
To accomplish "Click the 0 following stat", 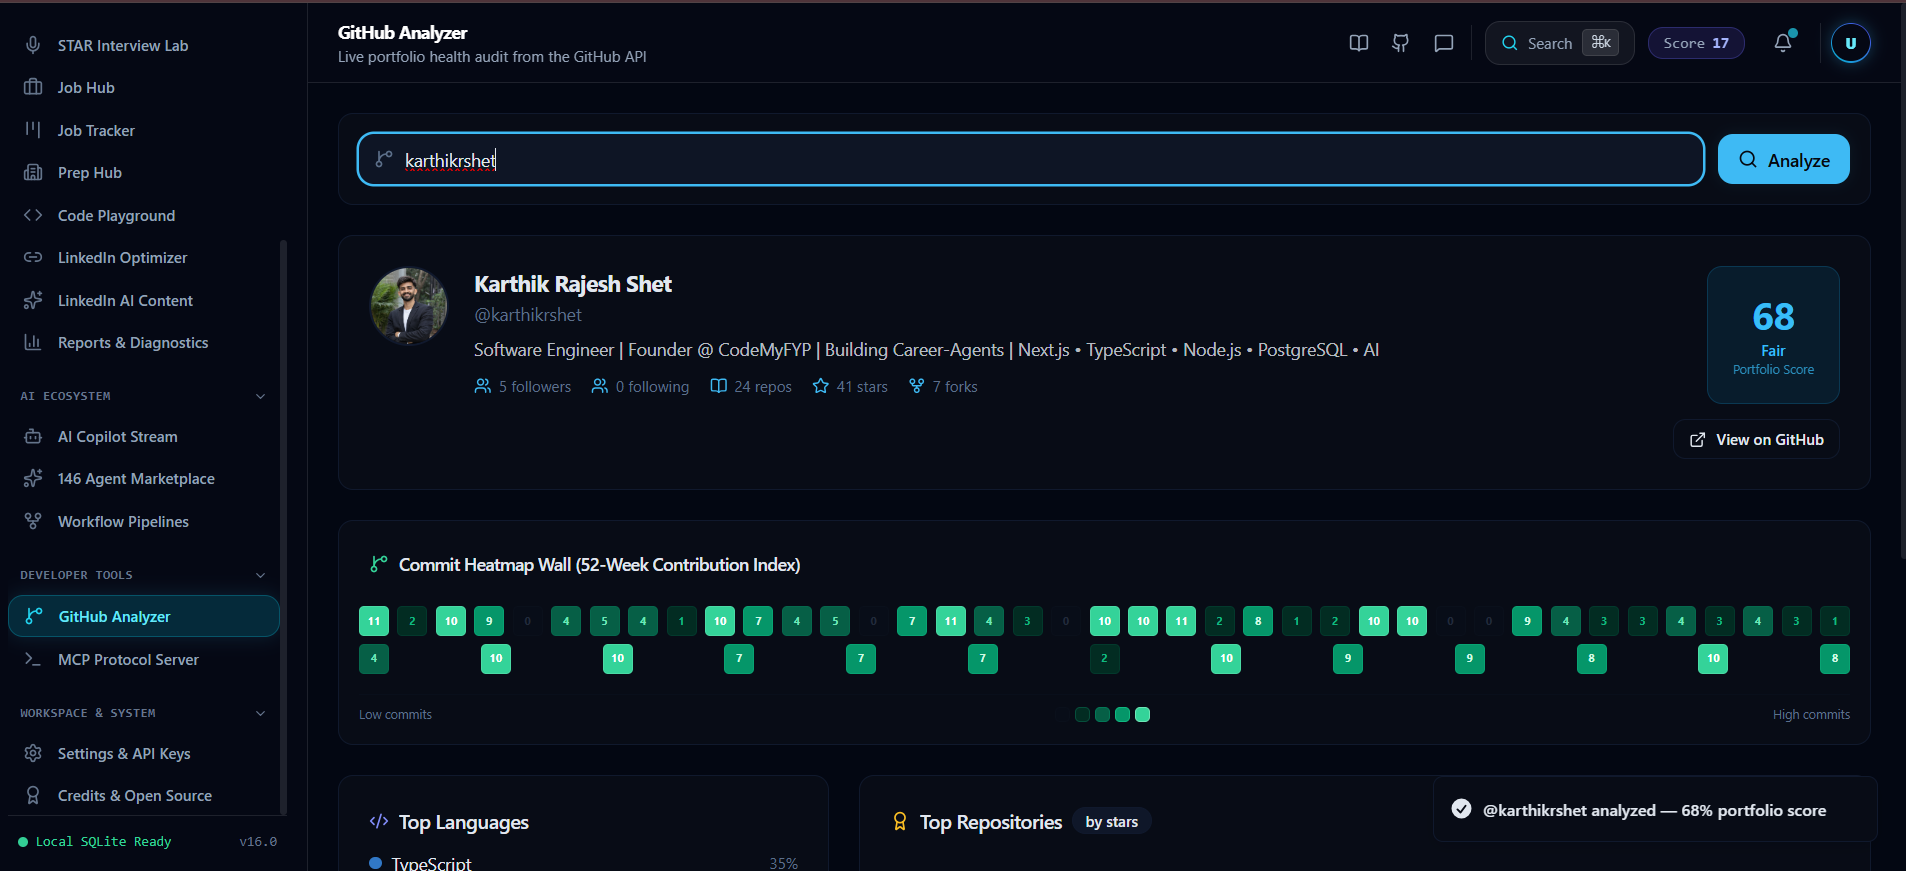I will tap(640, 386).
